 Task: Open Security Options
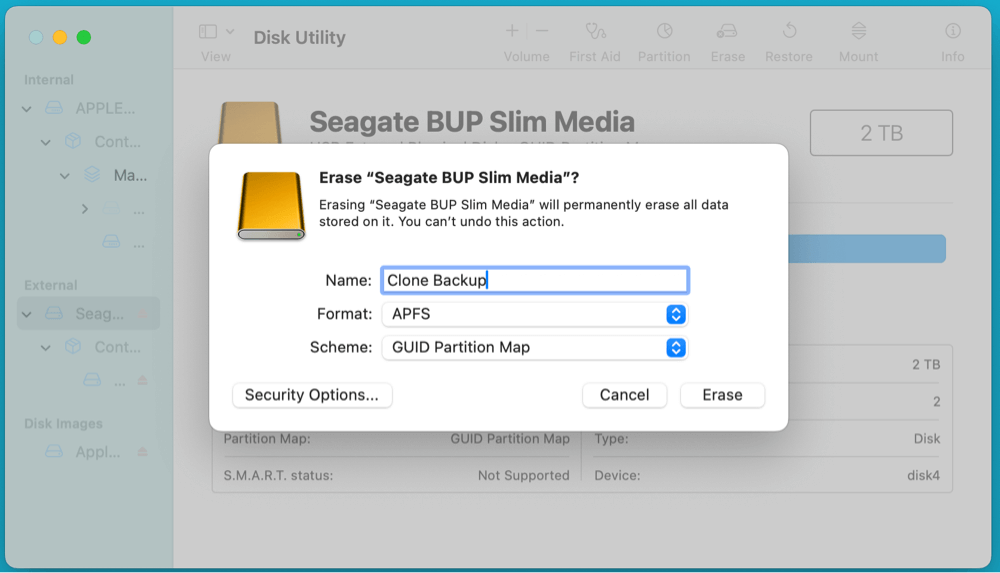312,395
